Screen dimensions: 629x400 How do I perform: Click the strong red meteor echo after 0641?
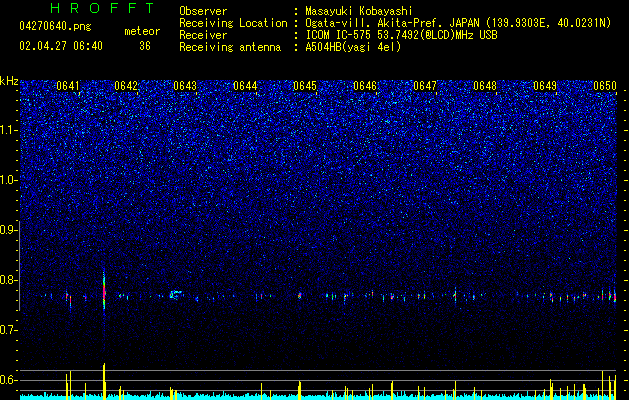[104, 292]
